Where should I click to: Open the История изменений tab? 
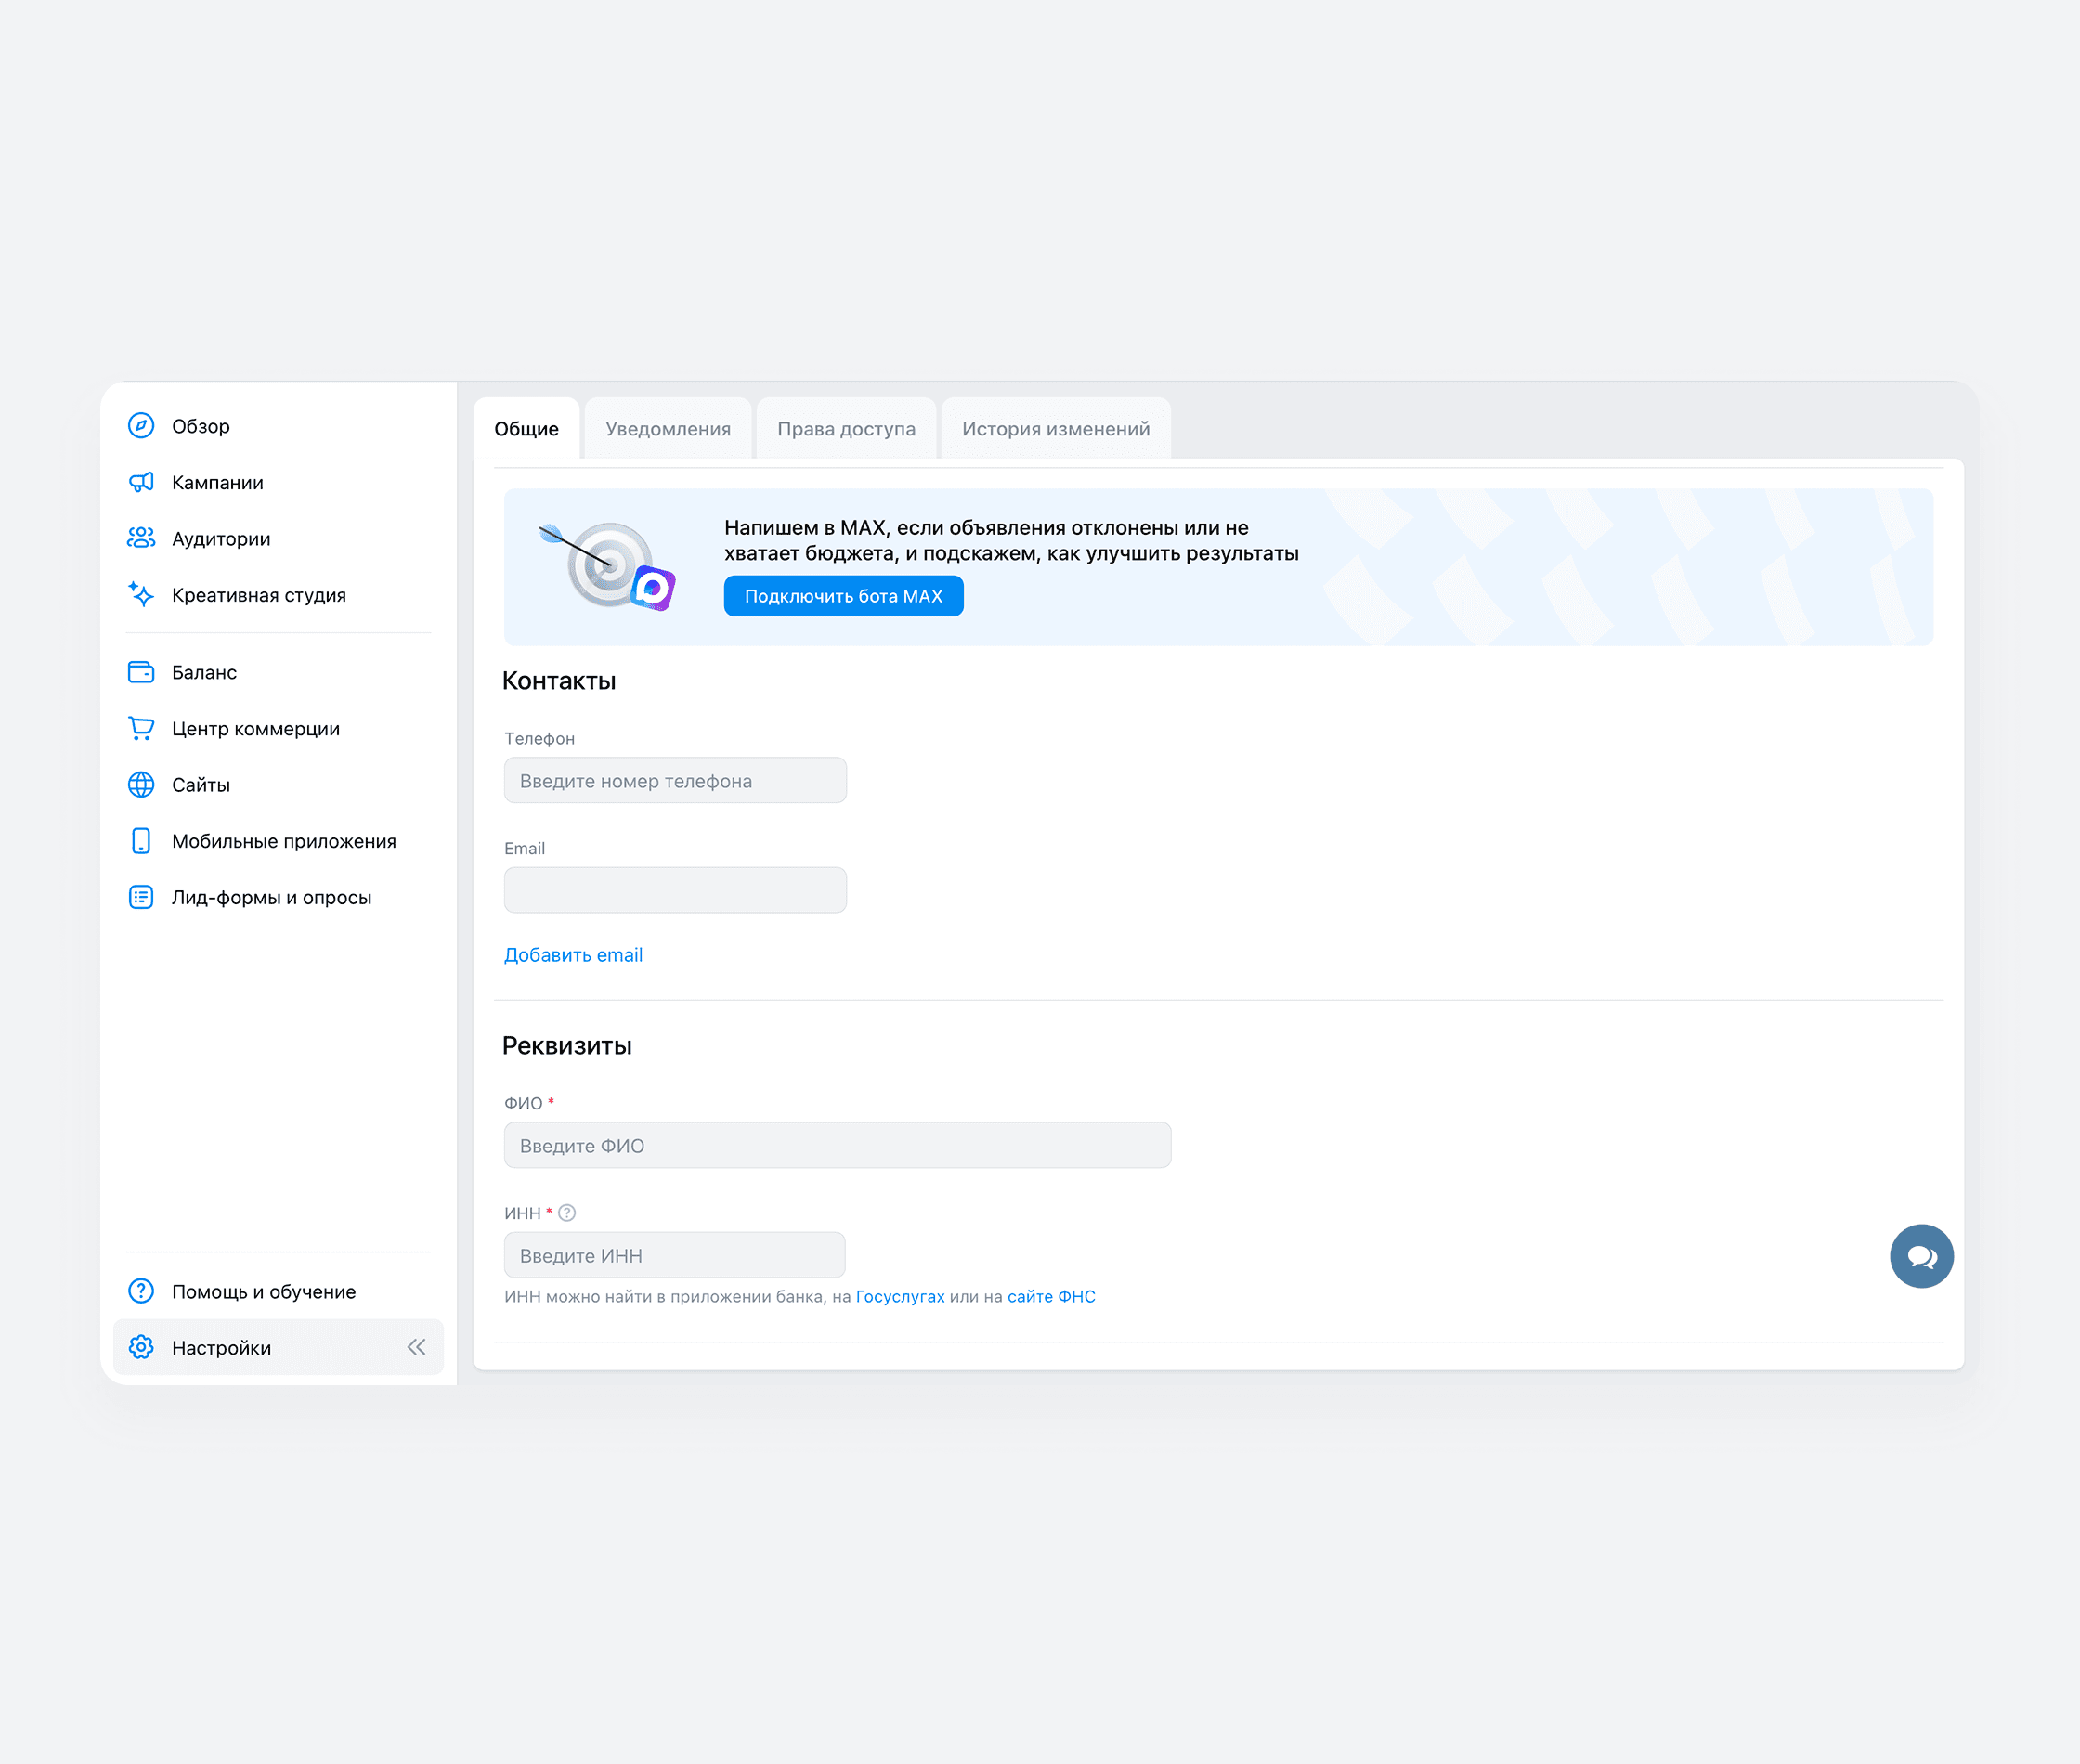[1056, 429]
